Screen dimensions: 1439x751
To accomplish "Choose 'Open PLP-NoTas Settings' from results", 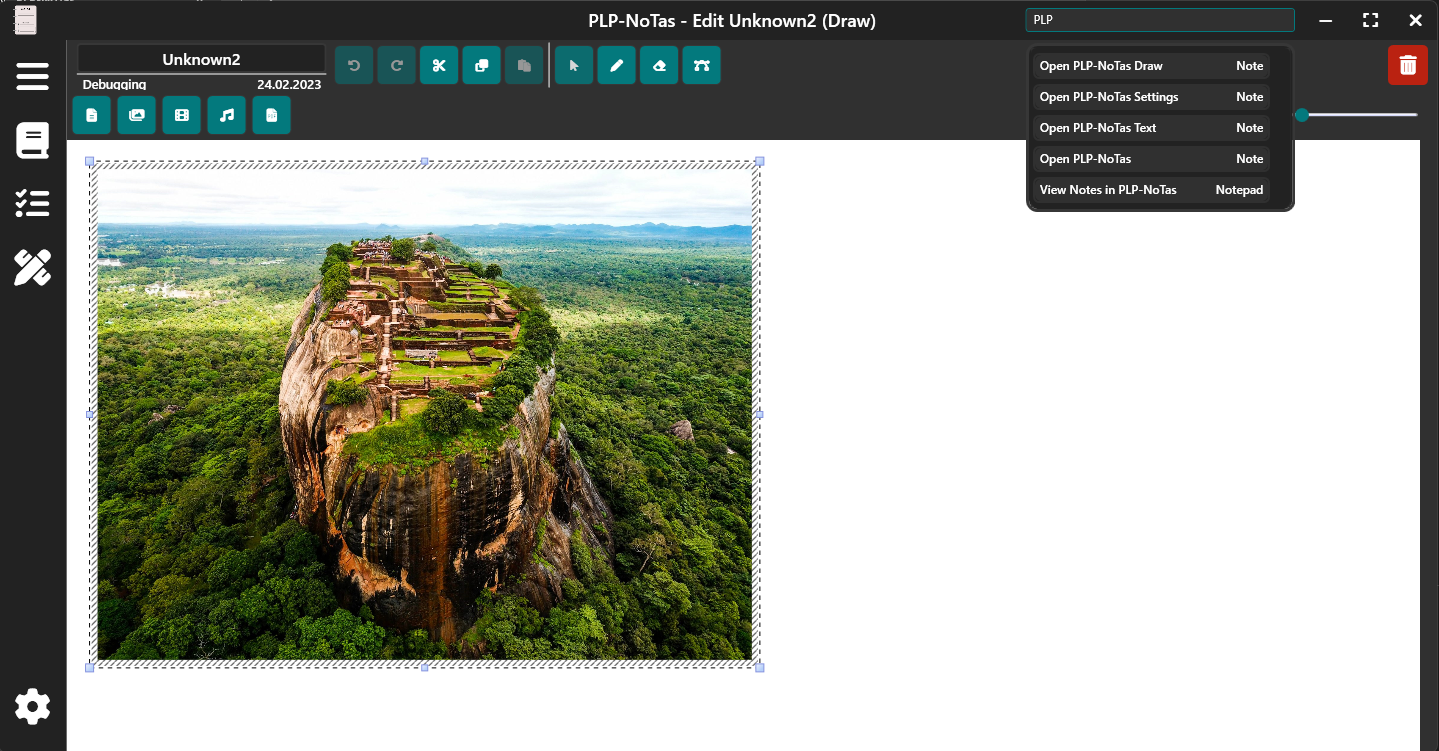I will (1150, 96).
